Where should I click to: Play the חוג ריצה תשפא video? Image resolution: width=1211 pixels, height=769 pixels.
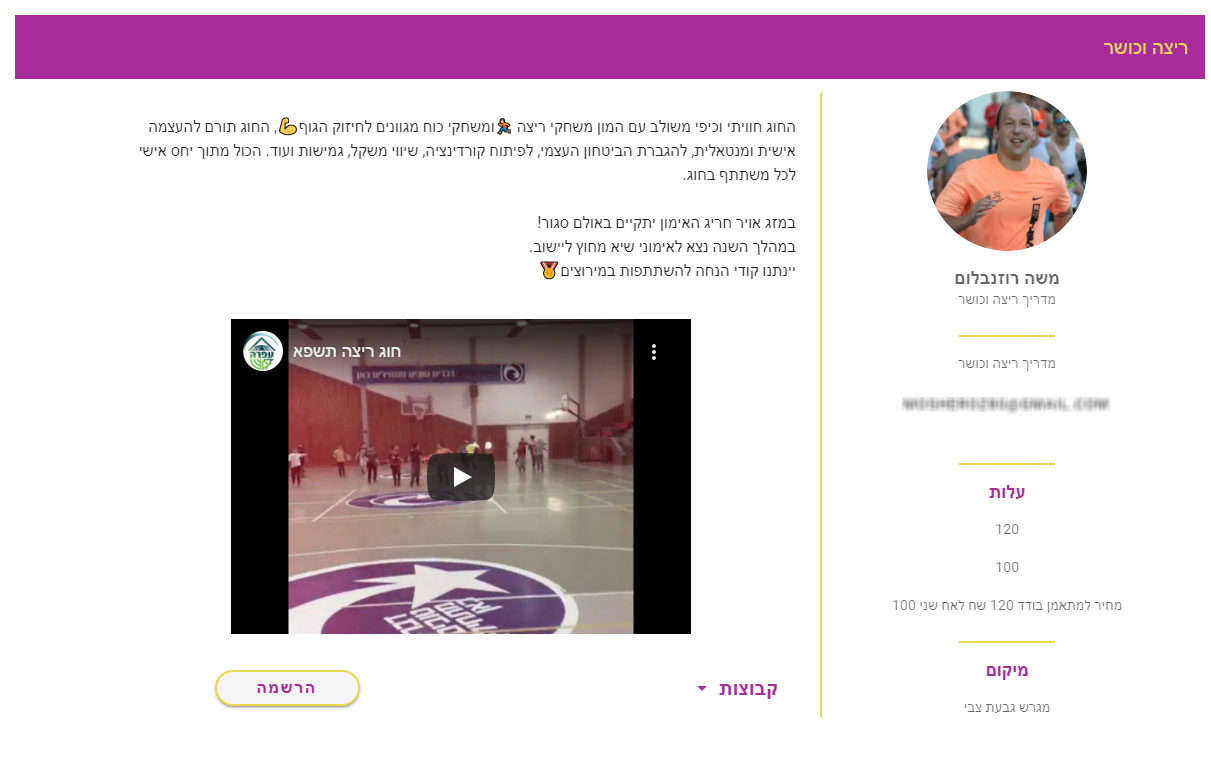[460, 477]
